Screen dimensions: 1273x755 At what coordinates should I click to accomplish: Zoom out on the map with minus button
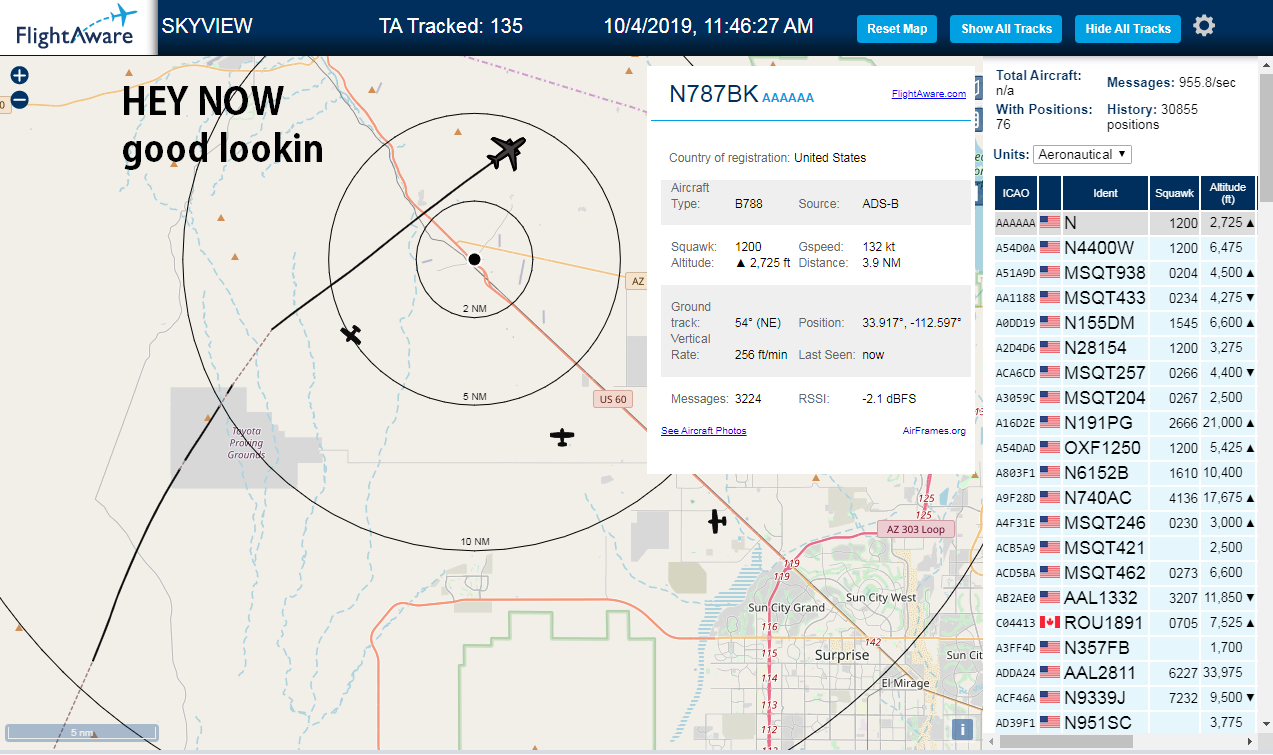(x=19, y=99)
